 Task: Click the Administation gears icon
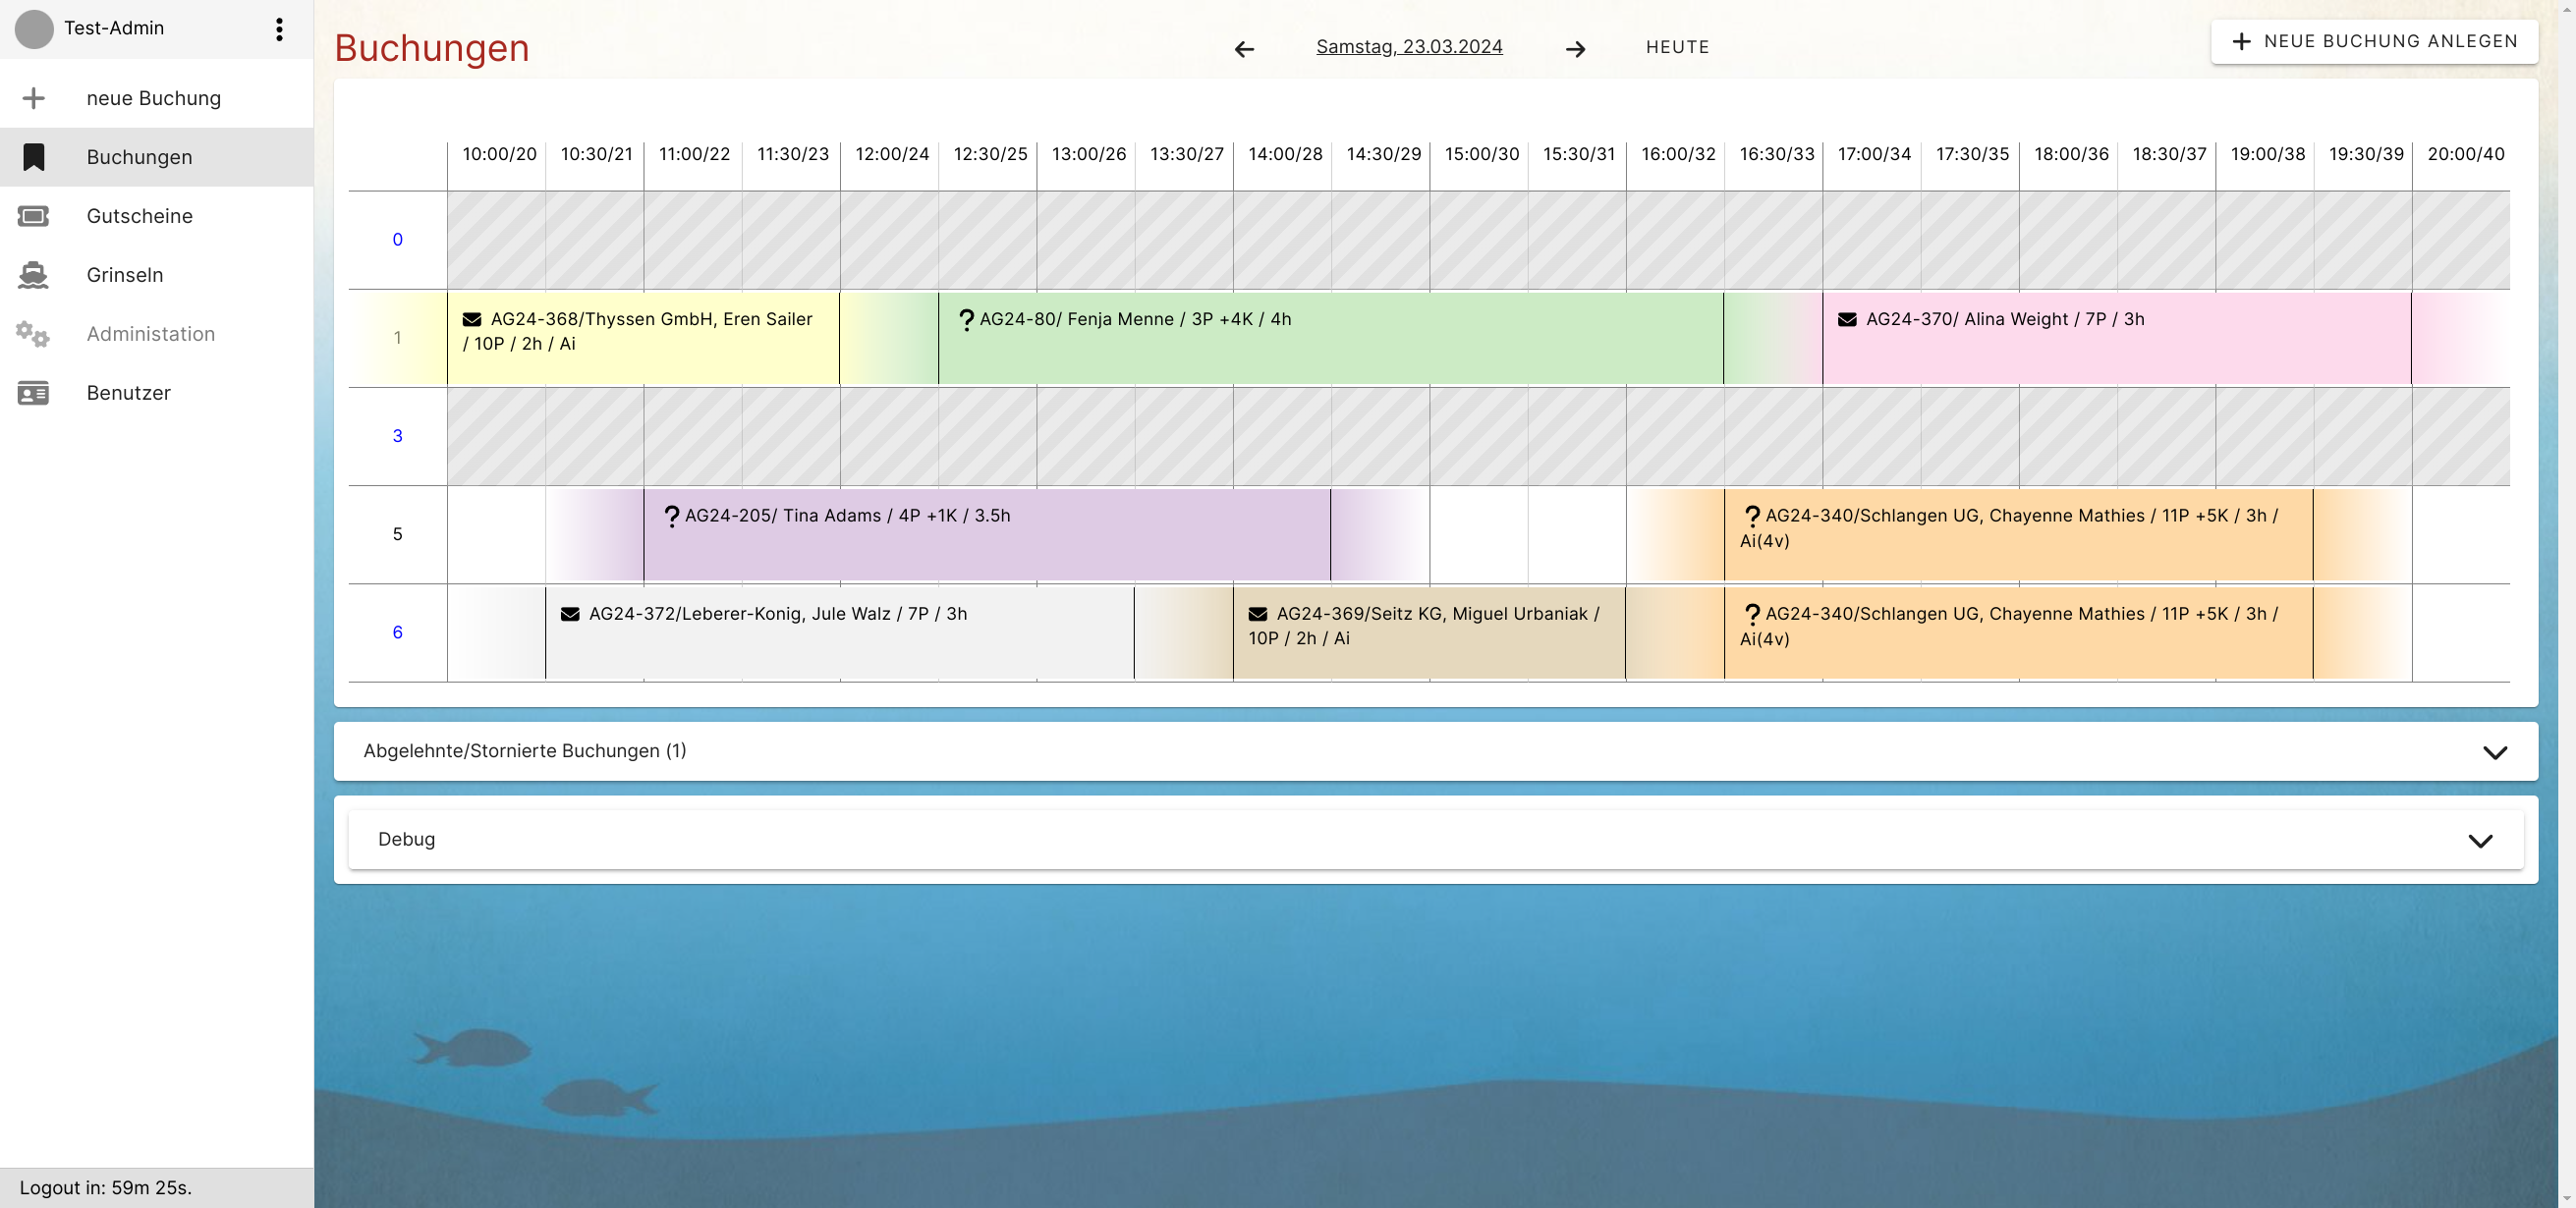(34, 334)
